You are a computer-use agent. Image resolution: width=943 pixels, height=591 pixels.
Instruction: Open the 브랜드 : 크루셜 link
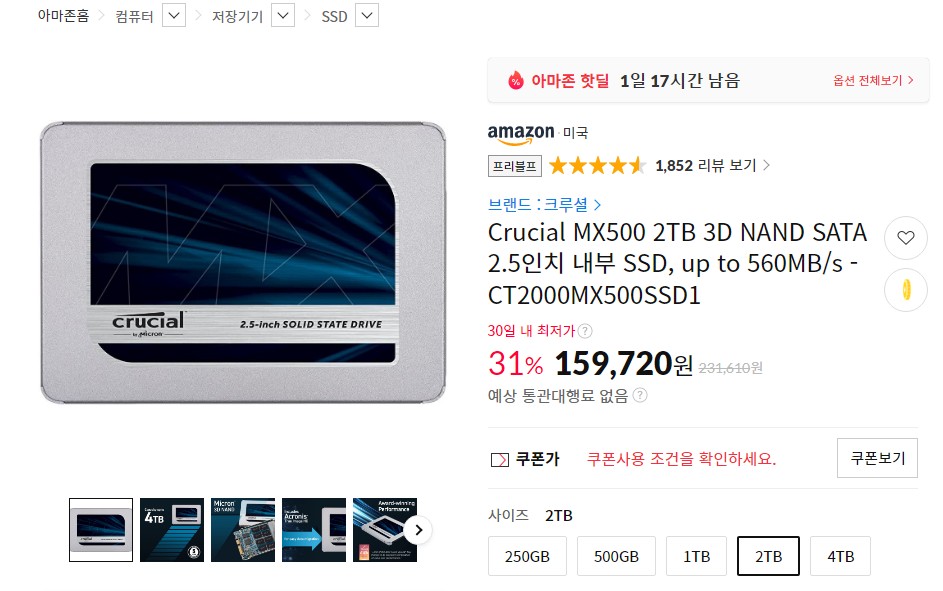click(544, 204)
